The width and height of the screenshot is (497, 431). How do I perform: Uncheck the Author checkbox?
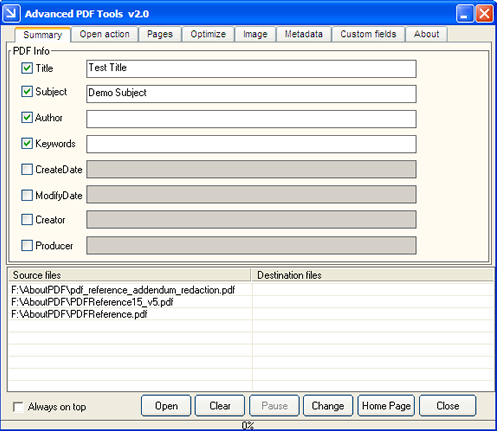(x=27, y=117)
